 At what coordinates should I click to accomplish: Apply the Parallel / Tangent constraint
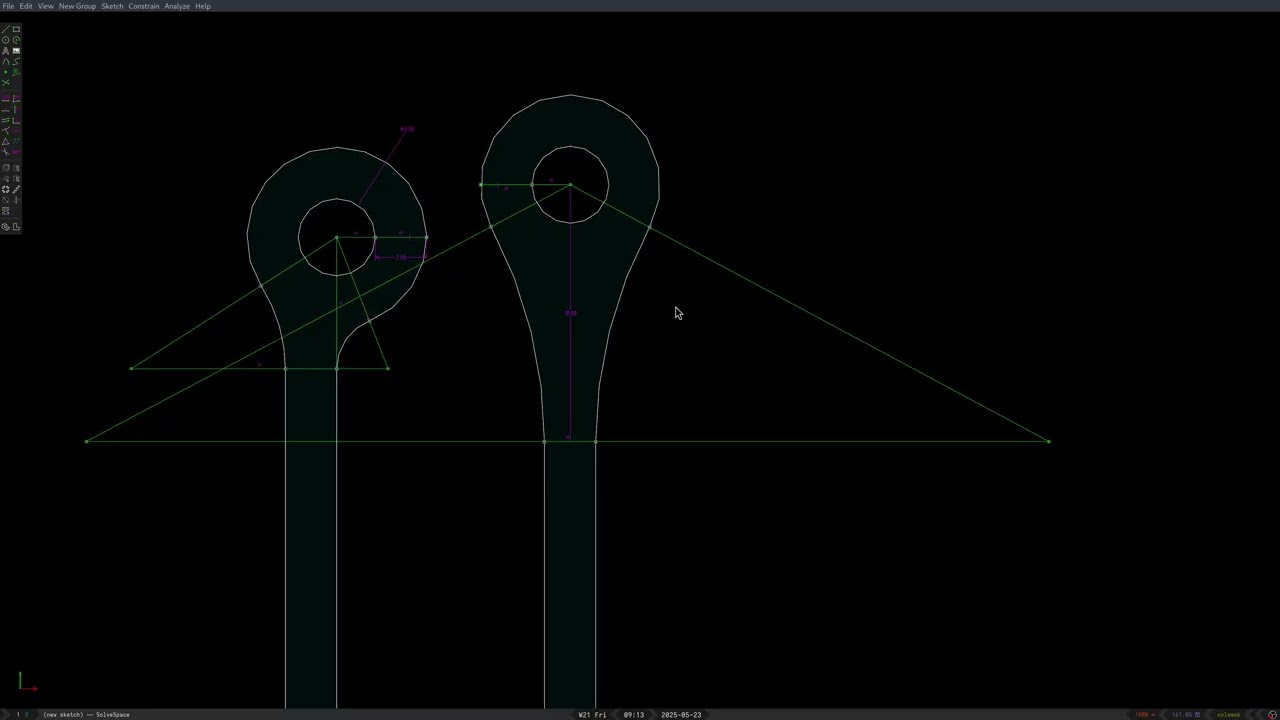tap(5, 120)
